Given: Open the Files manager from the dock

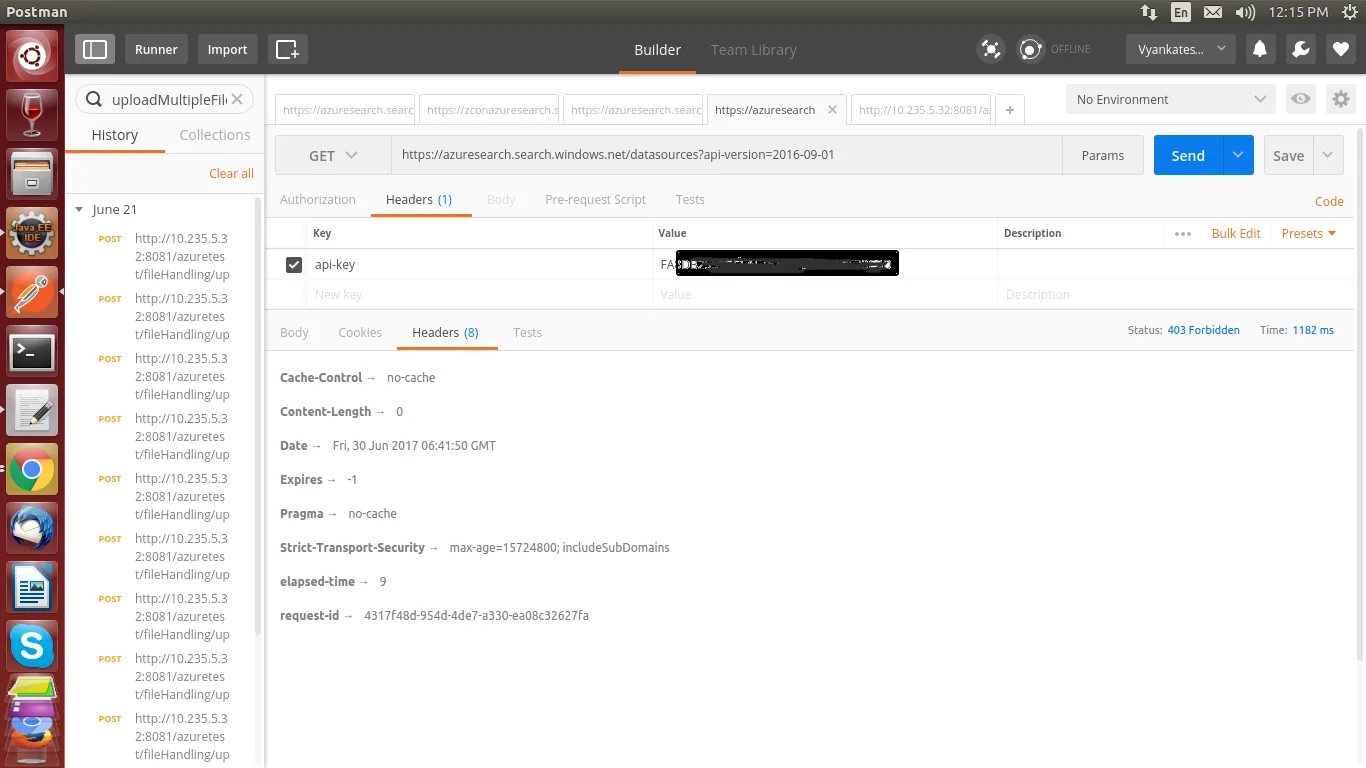Looking at the screenshot, I should coord(32,174).
